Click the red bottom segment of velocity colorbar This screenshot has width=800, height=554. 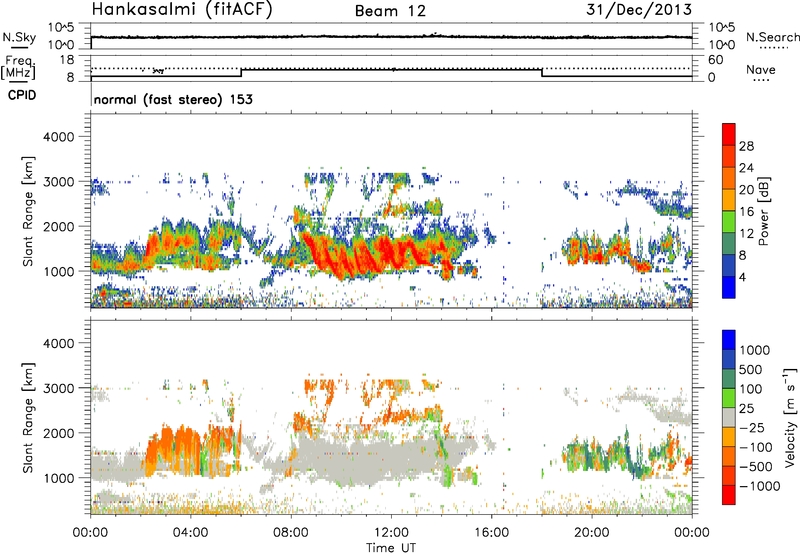[729, 495]
